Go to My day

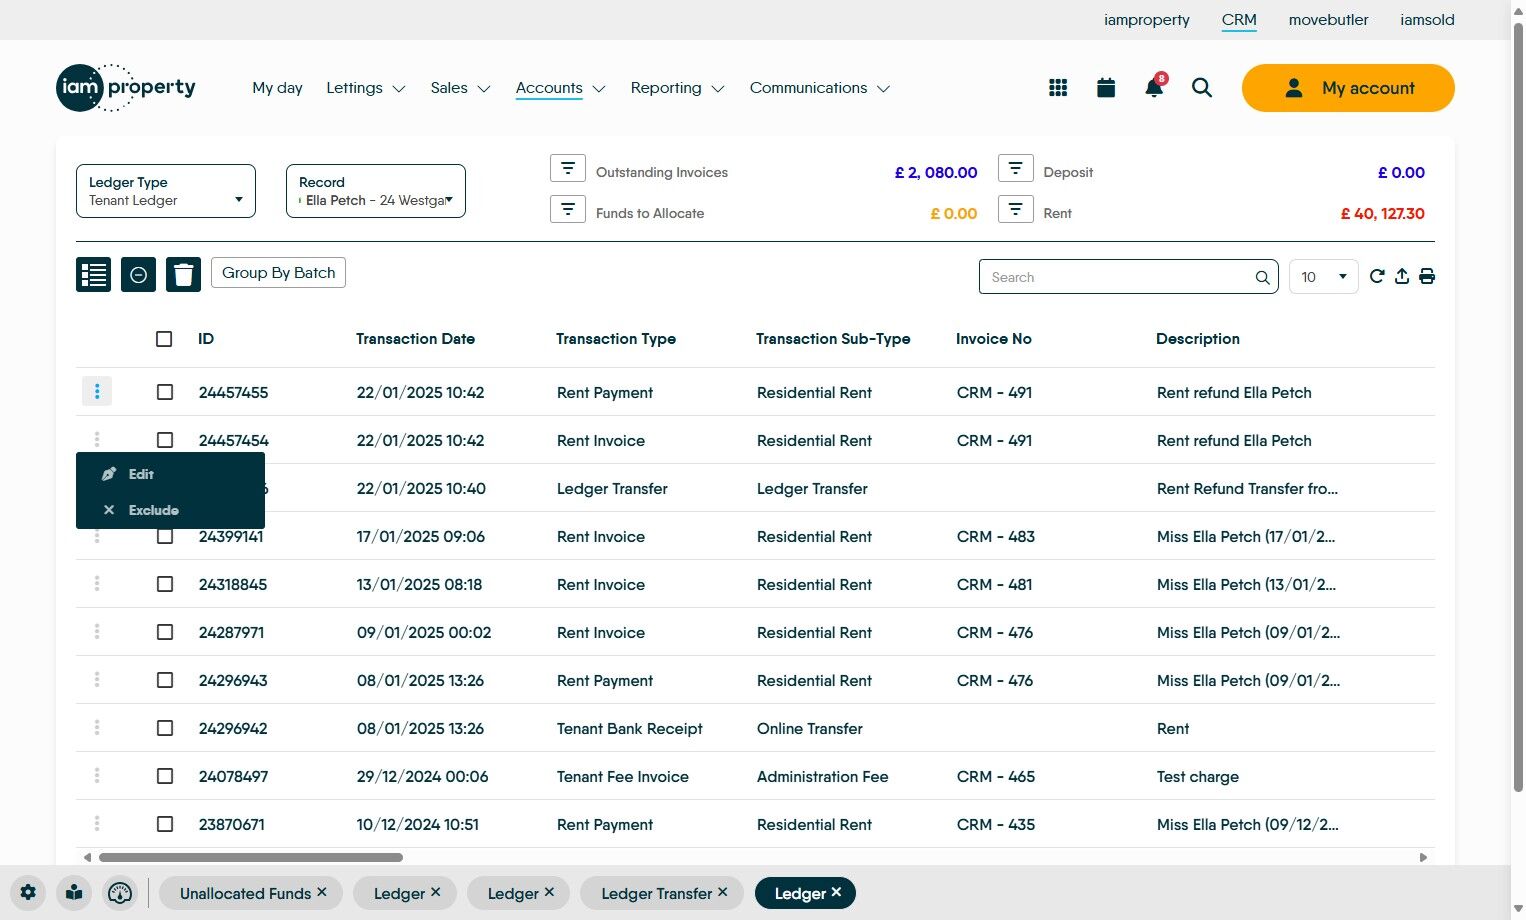(277, 88)
